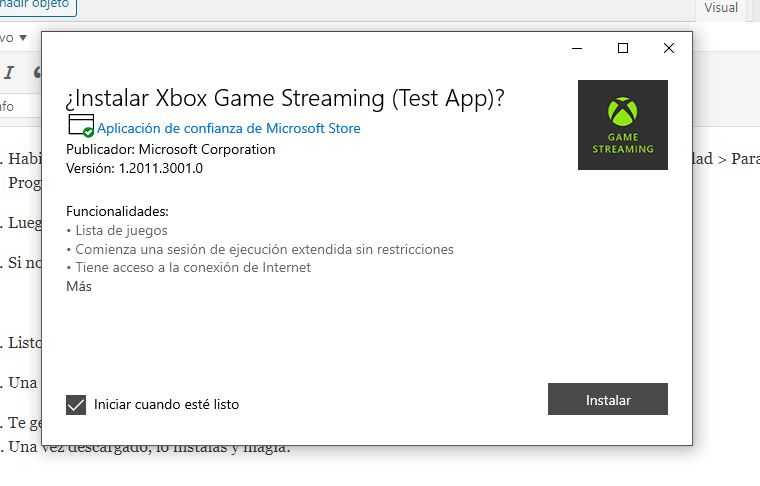Switch to the Visual editor tab
The height and width of the screenshot is (486, 760).
[x=721, y=8]
